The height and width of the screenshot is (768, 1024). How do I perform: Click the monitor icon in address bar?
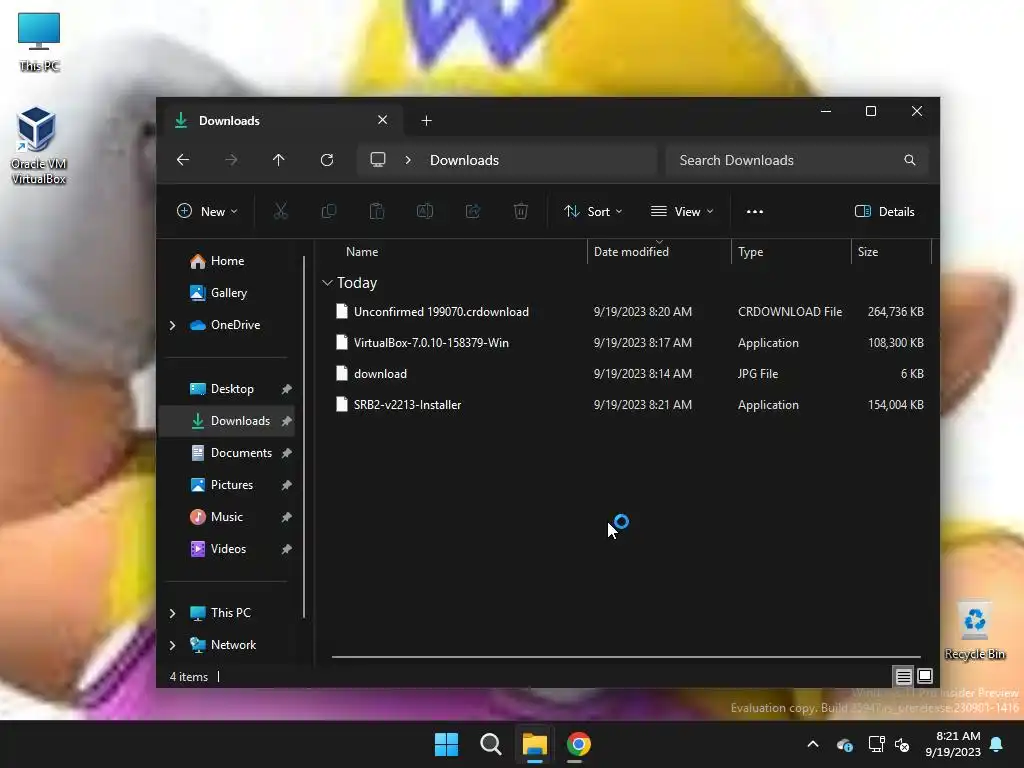[x=377, y=160]
